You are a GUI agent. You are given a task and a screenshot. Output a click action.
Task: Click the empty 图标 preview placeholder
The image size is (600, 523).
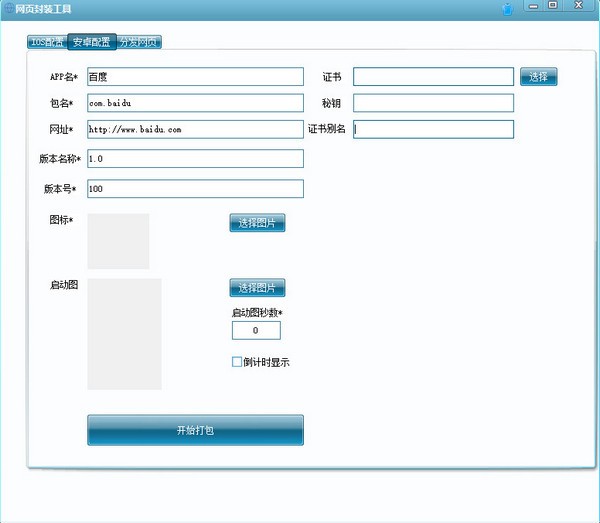[118, 241]
